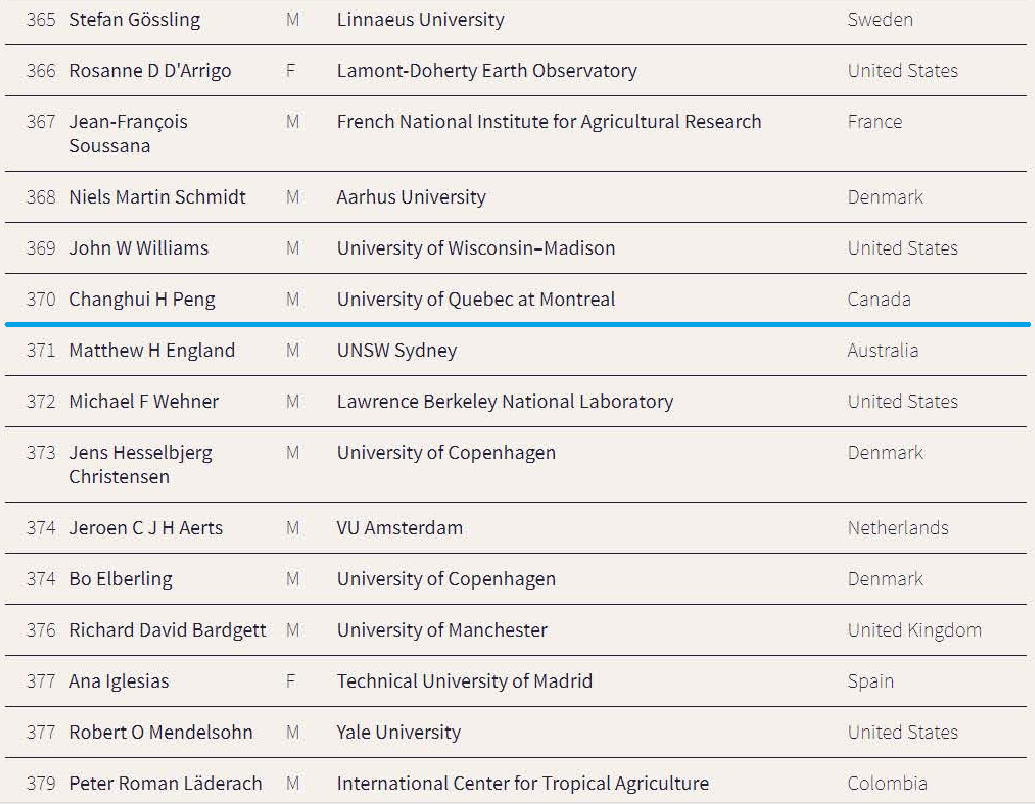The height and width of the screenshot is (804, 1035).
Task: Click on Ana Iglesias
Action: tap(119, 681)
